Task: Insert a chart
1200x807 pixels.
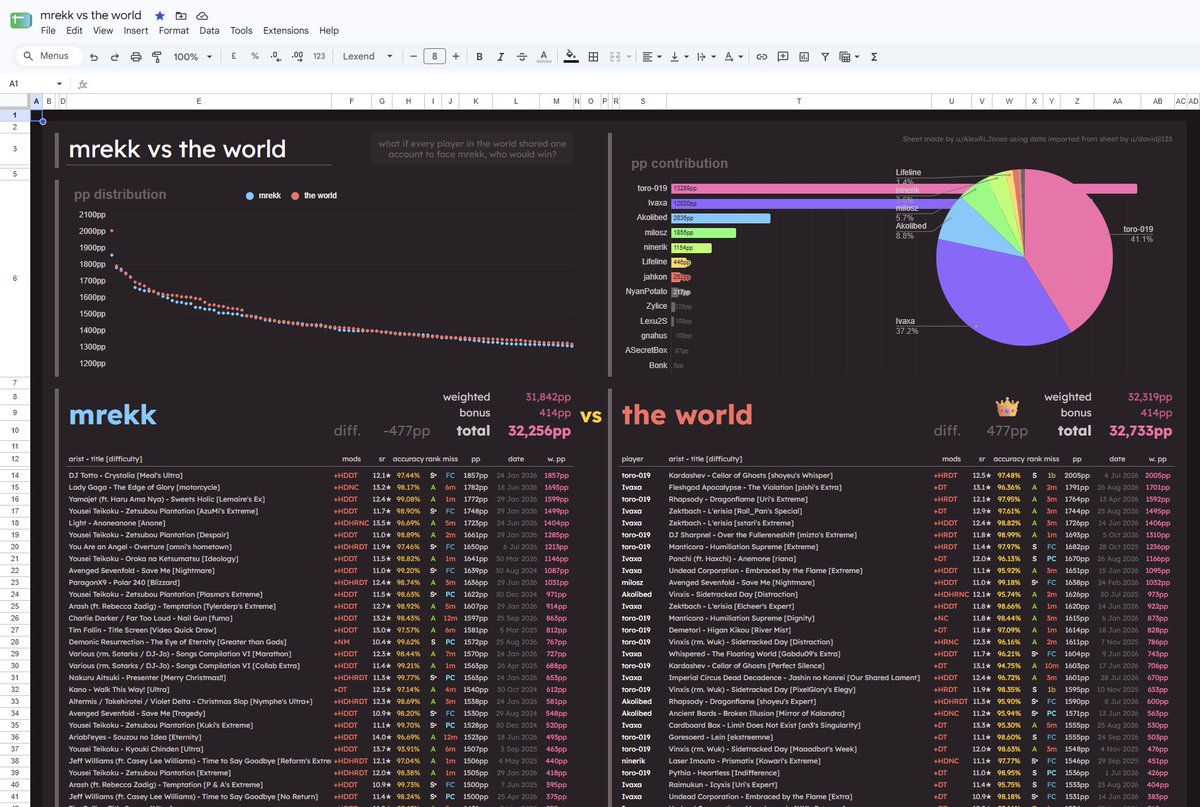Action: [x=804, y=57]
